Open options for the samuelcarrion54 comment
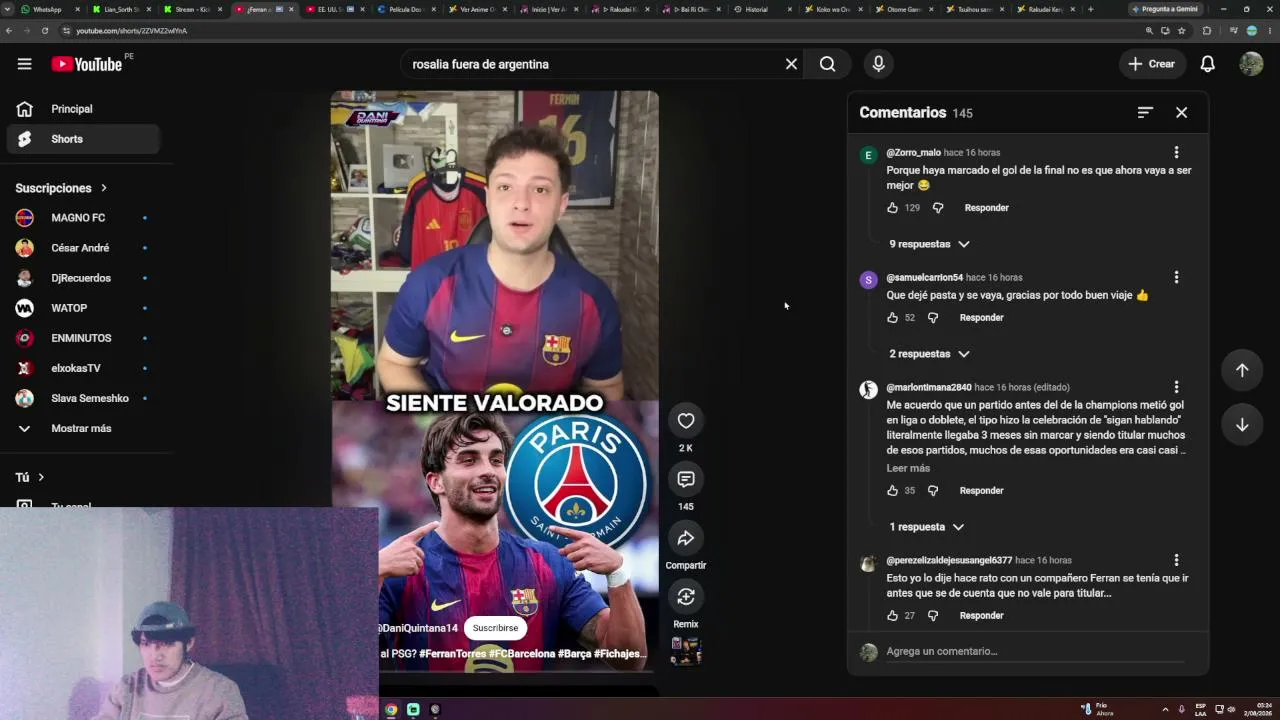This screenshot has width=1280, height=720. coord(1176,277)
